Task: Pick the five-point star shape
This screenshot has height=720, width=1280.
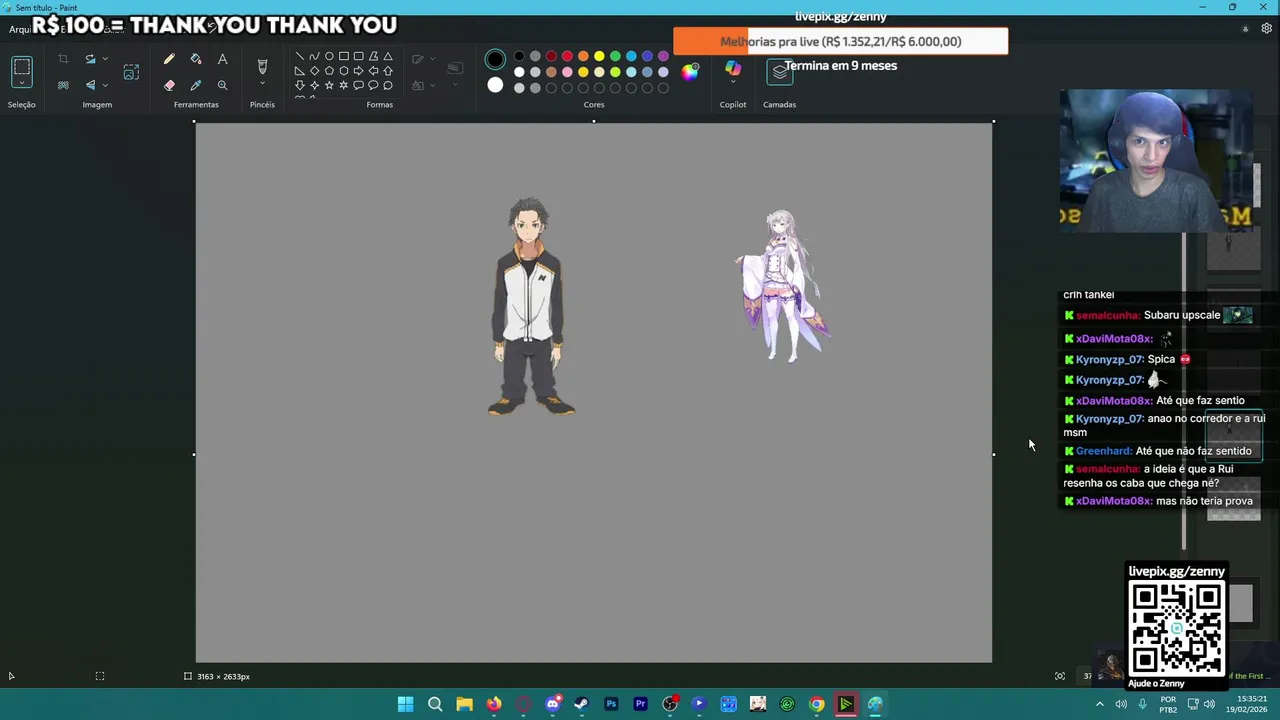Action: tap(329, 85)
